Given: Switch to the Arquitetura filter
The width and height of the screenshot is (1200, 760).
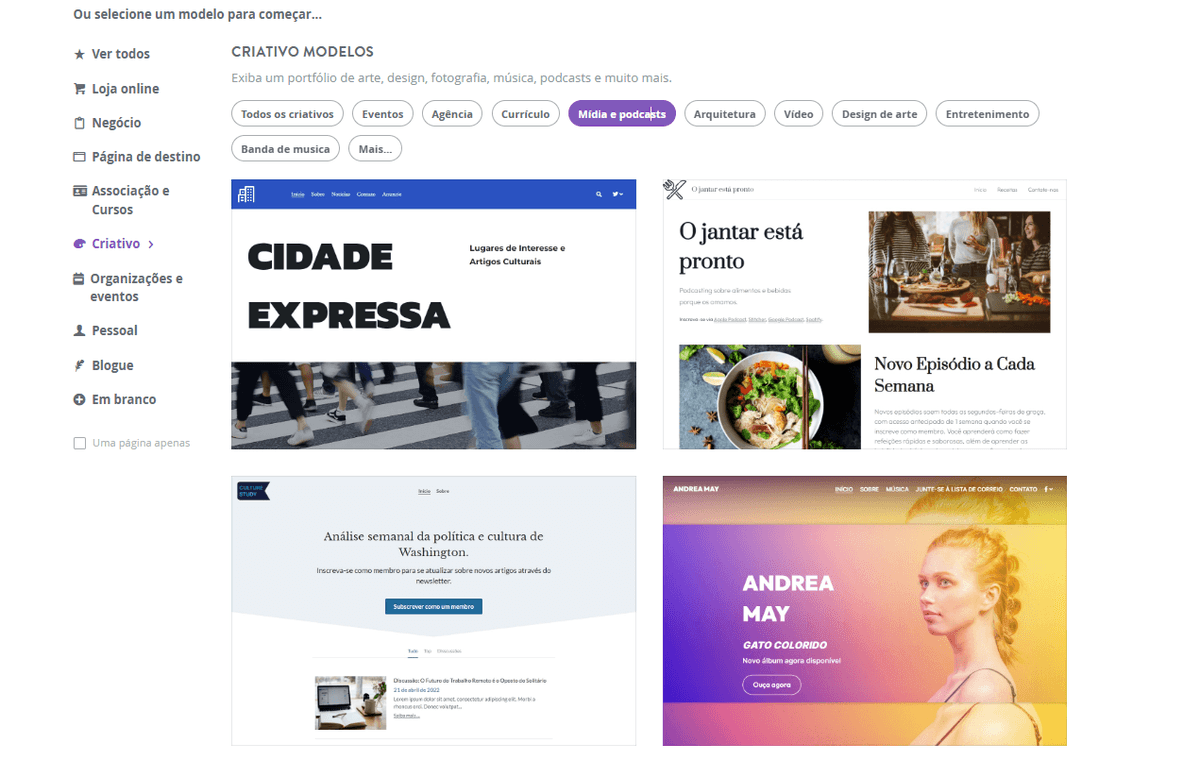Looking at the screenshot, I should (x=725, y=114).
